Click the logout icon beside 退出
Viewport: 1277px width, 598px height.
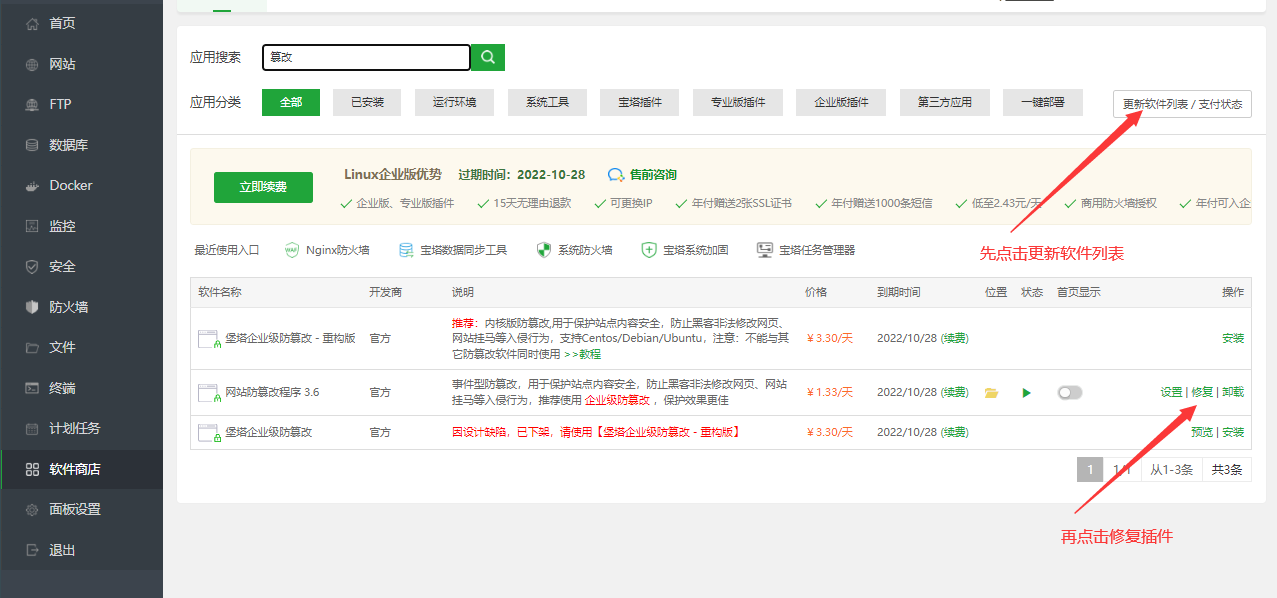(32, 550)
